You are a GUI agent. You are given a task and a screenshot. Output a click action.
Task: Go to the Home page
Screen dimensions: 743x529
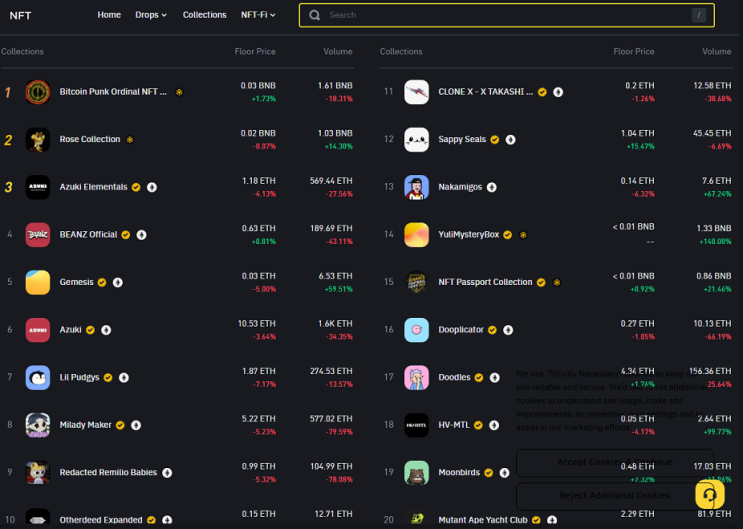pos(109,15)
